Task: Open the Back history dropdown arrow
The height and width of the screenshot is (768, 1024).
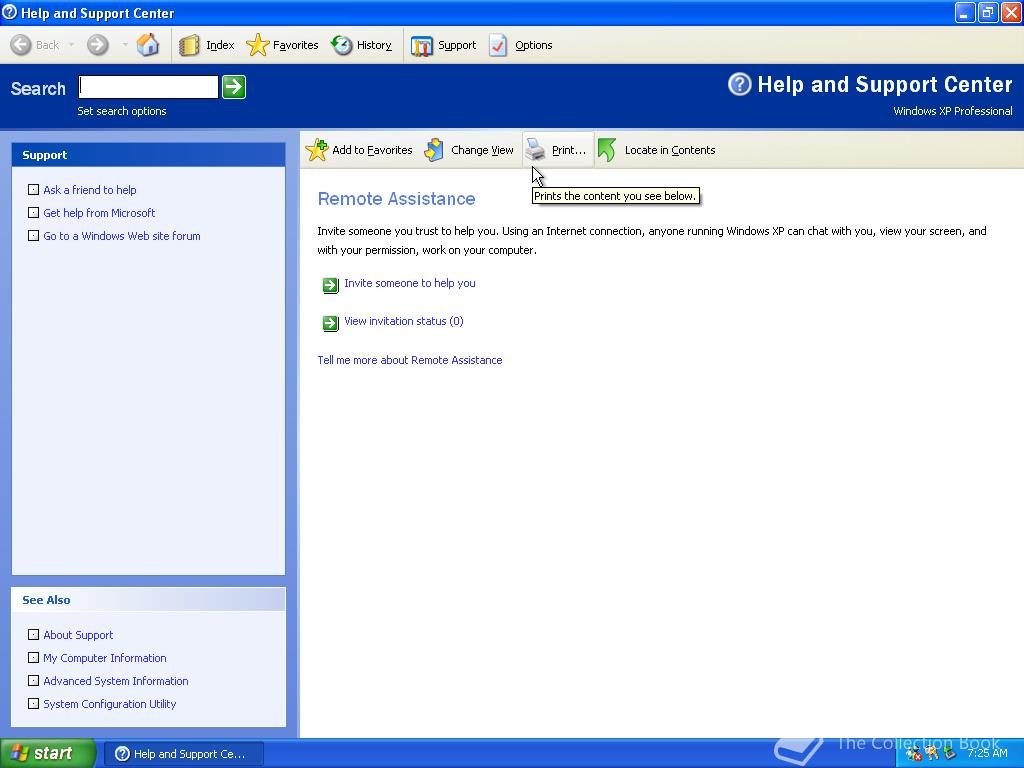Action: 71,45
